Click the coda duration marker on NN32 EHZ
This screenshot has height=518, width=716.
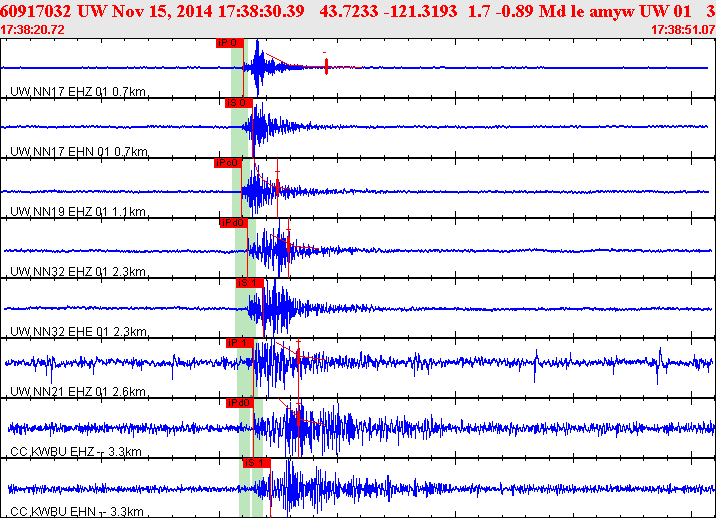(x=288, y=242)
